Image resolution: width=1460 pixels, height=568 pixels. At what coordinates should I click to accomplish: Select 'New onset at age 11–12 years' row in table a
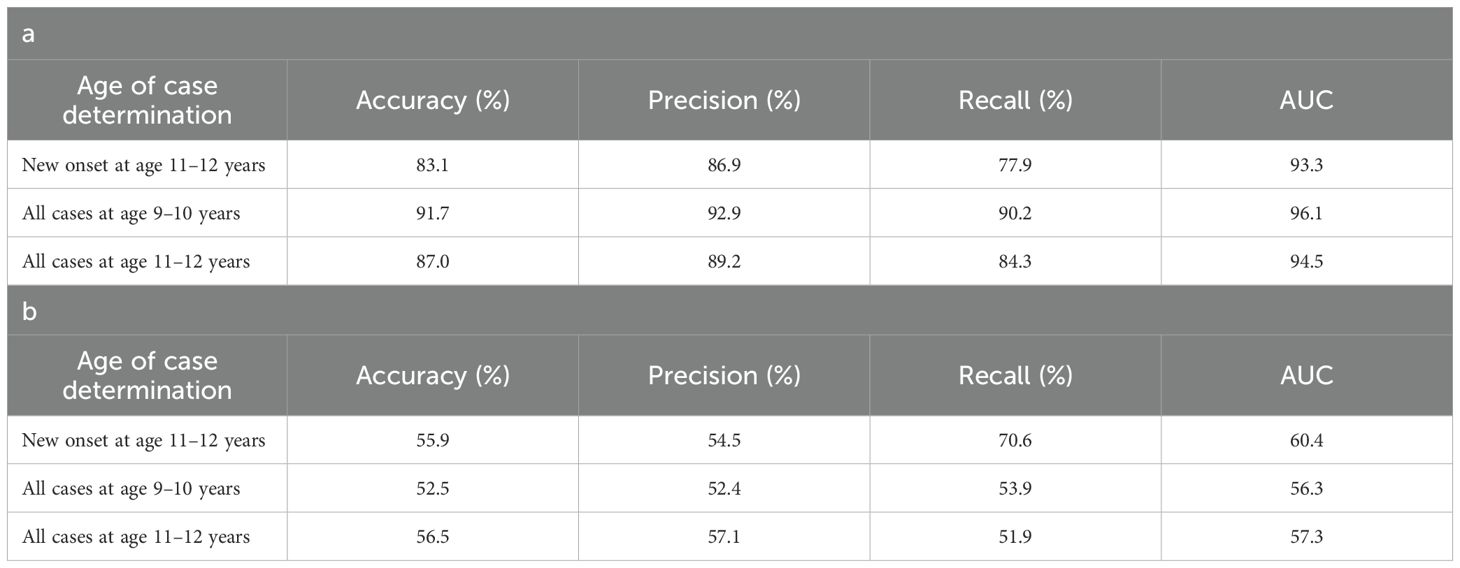(x=144, y=165)
